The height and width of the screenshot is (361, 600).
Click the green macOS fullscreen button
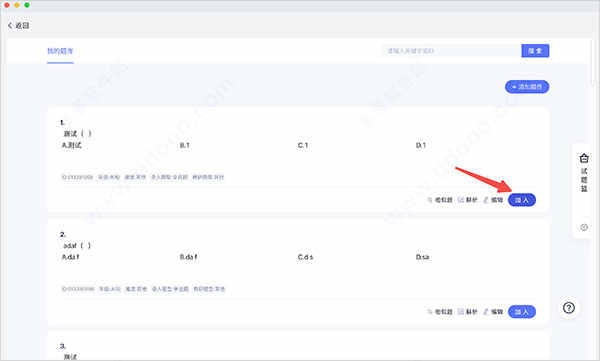pyautogui.click(x=27, y=5)
